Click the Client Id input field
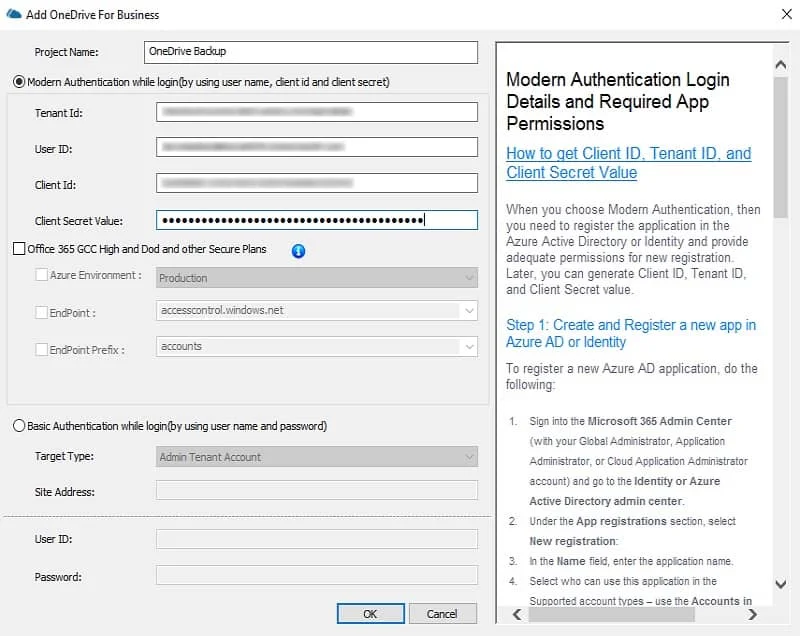The height and width of the screenshot is (636, 800). click(x=317, y=183)
